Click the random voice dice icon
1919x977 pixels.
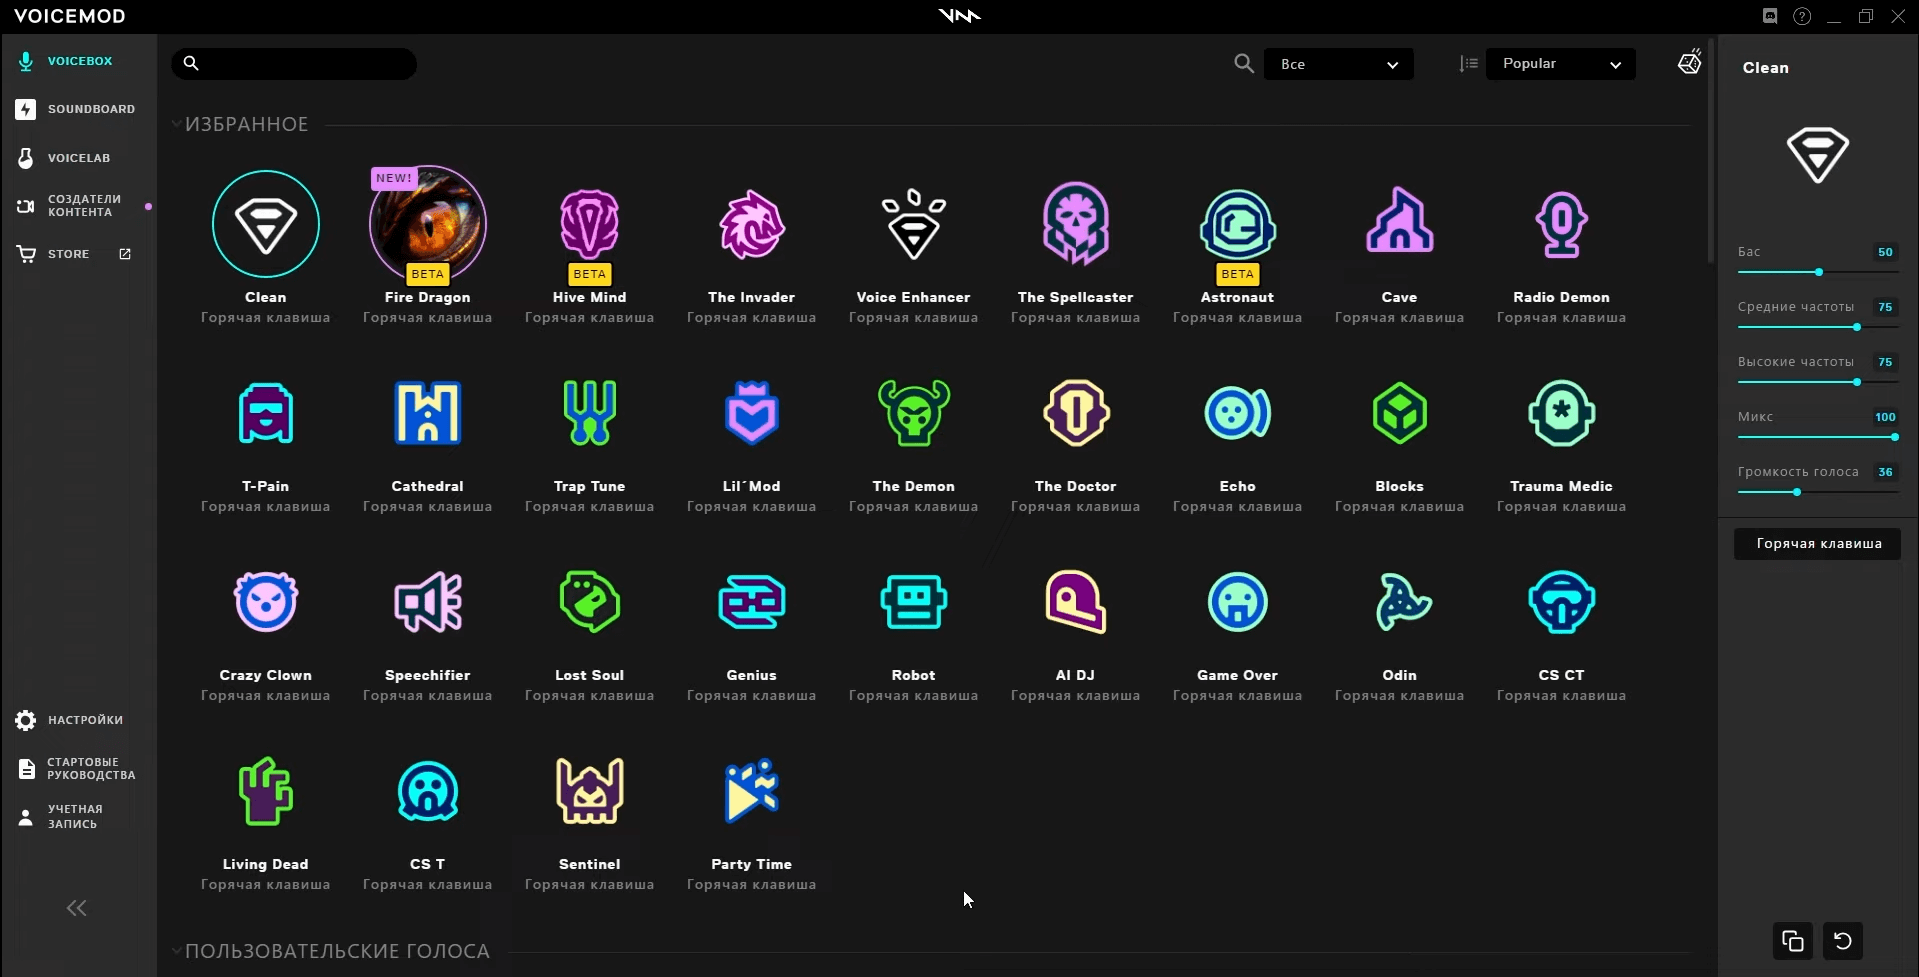click(1689, 63)
